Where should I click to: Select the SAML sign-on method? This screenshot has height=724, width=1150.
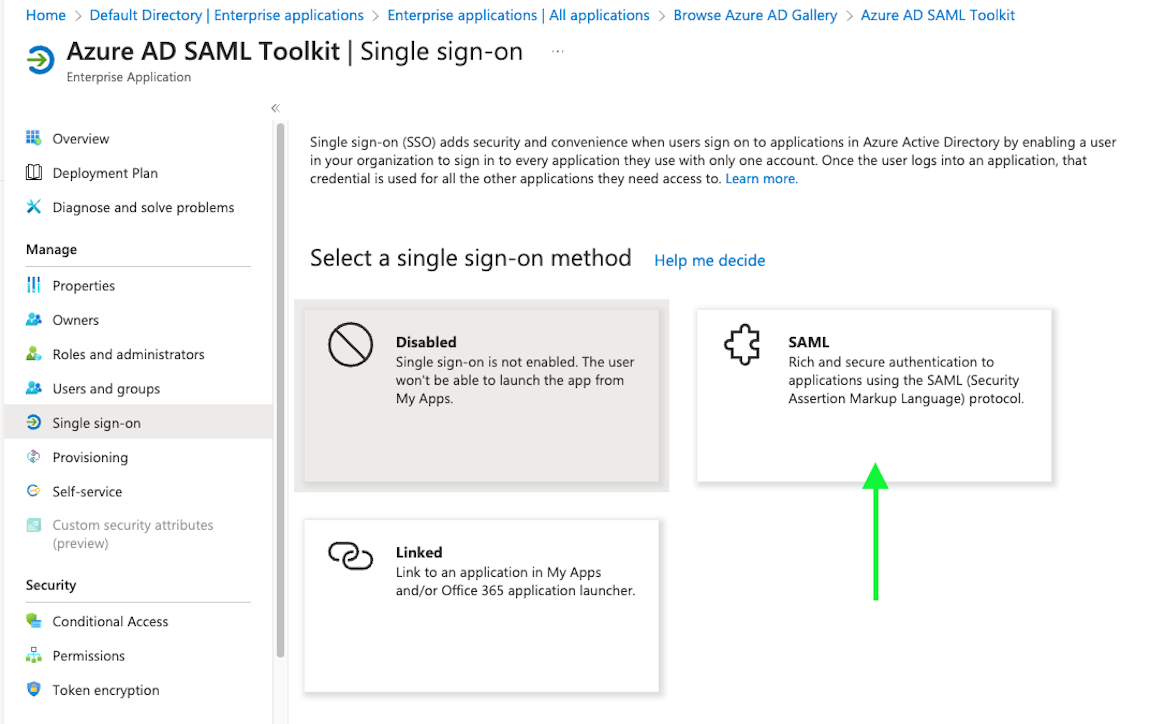pyautogui.click(x=873, y=395)
